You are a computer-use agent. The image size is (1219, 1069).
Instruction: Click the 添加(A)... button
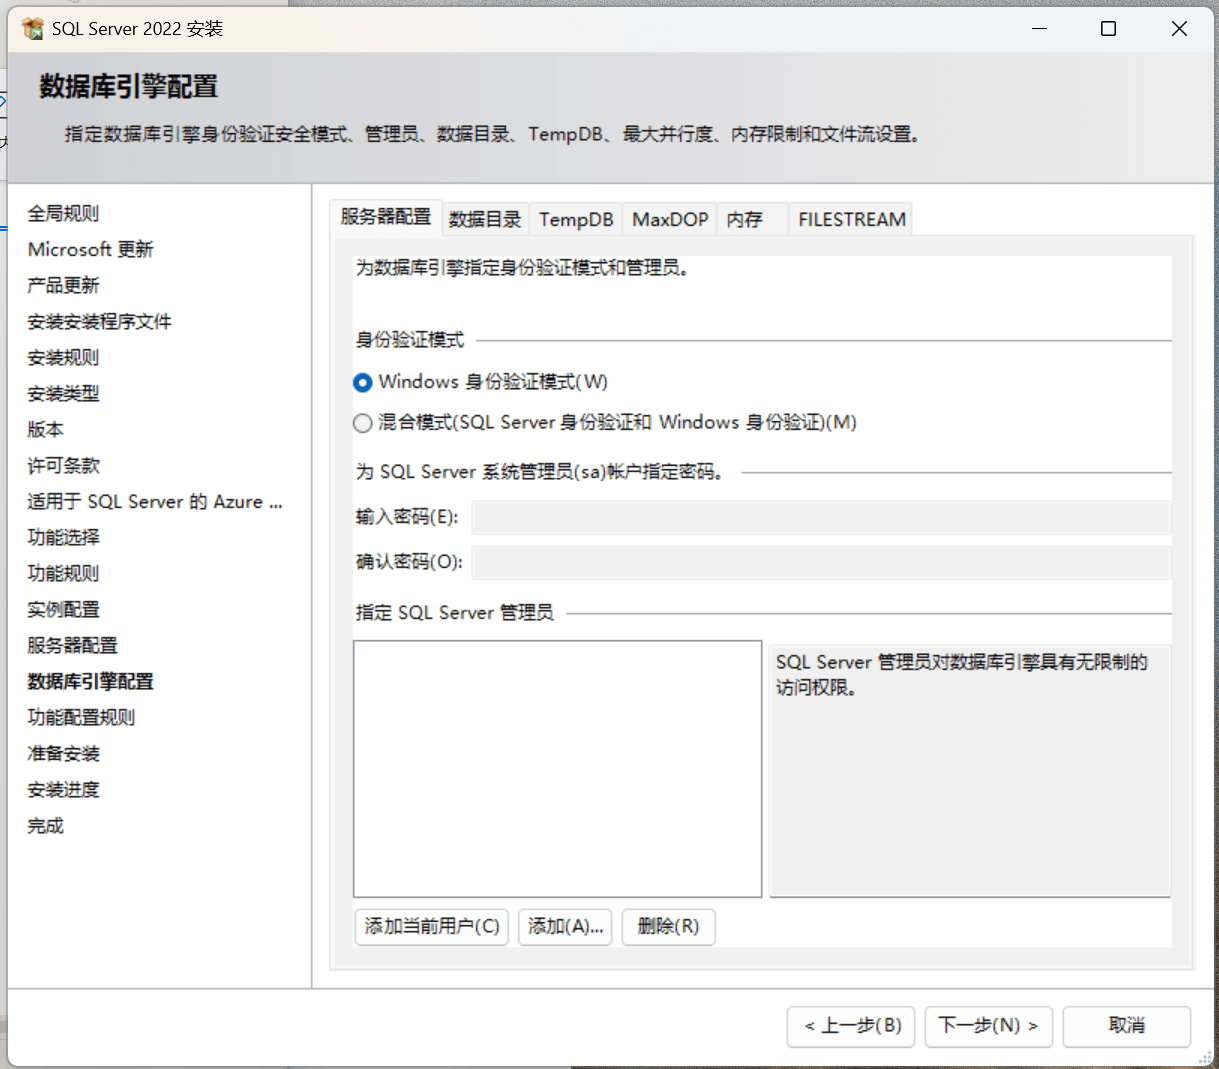coord(565,926)
